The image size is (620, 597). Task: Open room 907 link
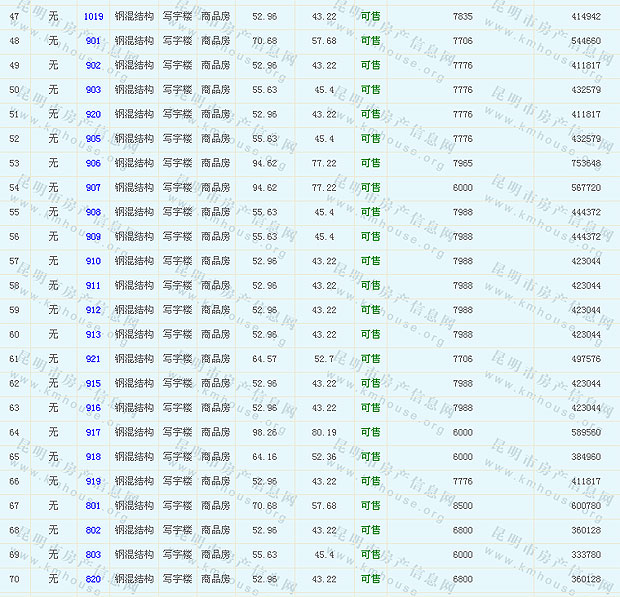point(93,188)
